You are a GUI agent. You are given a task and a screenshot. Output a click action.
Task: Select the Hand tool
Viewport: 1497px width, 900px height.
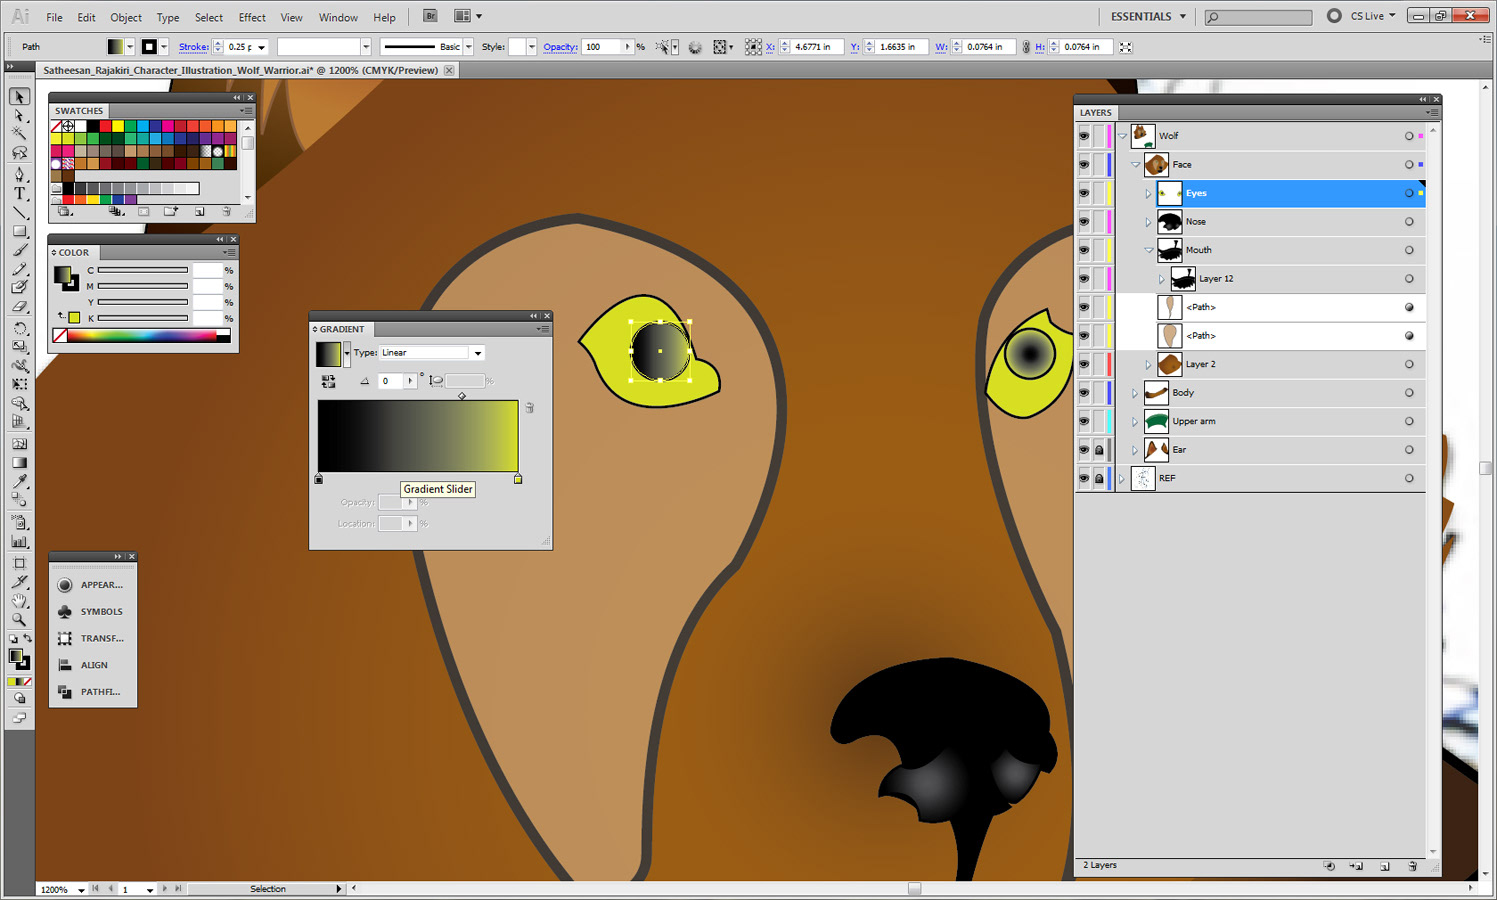pos(19,600)
